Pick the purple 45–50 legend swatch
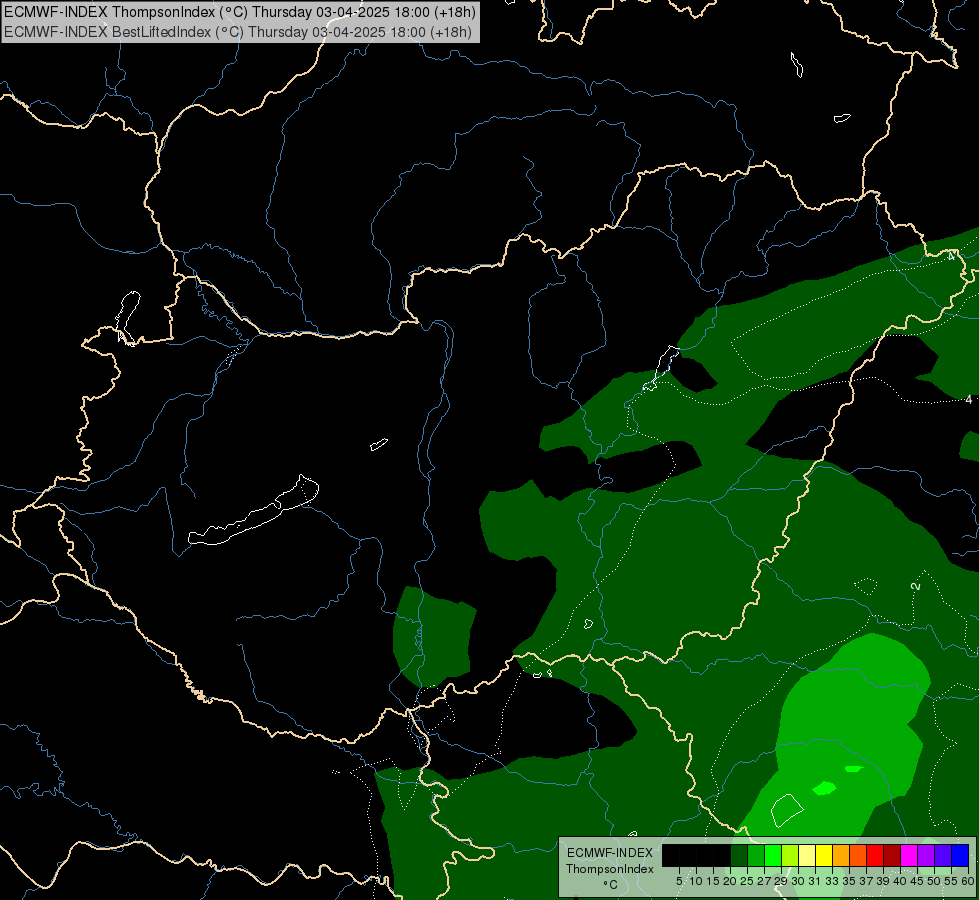979x900 pixels. [x=926, y=855]
